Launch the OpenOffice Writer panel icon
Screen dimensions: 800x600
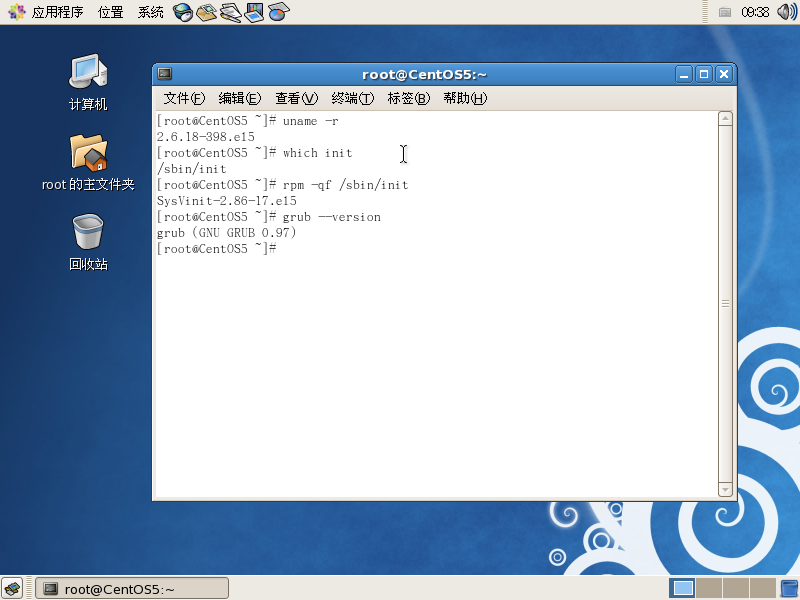[x=230, y=12]
